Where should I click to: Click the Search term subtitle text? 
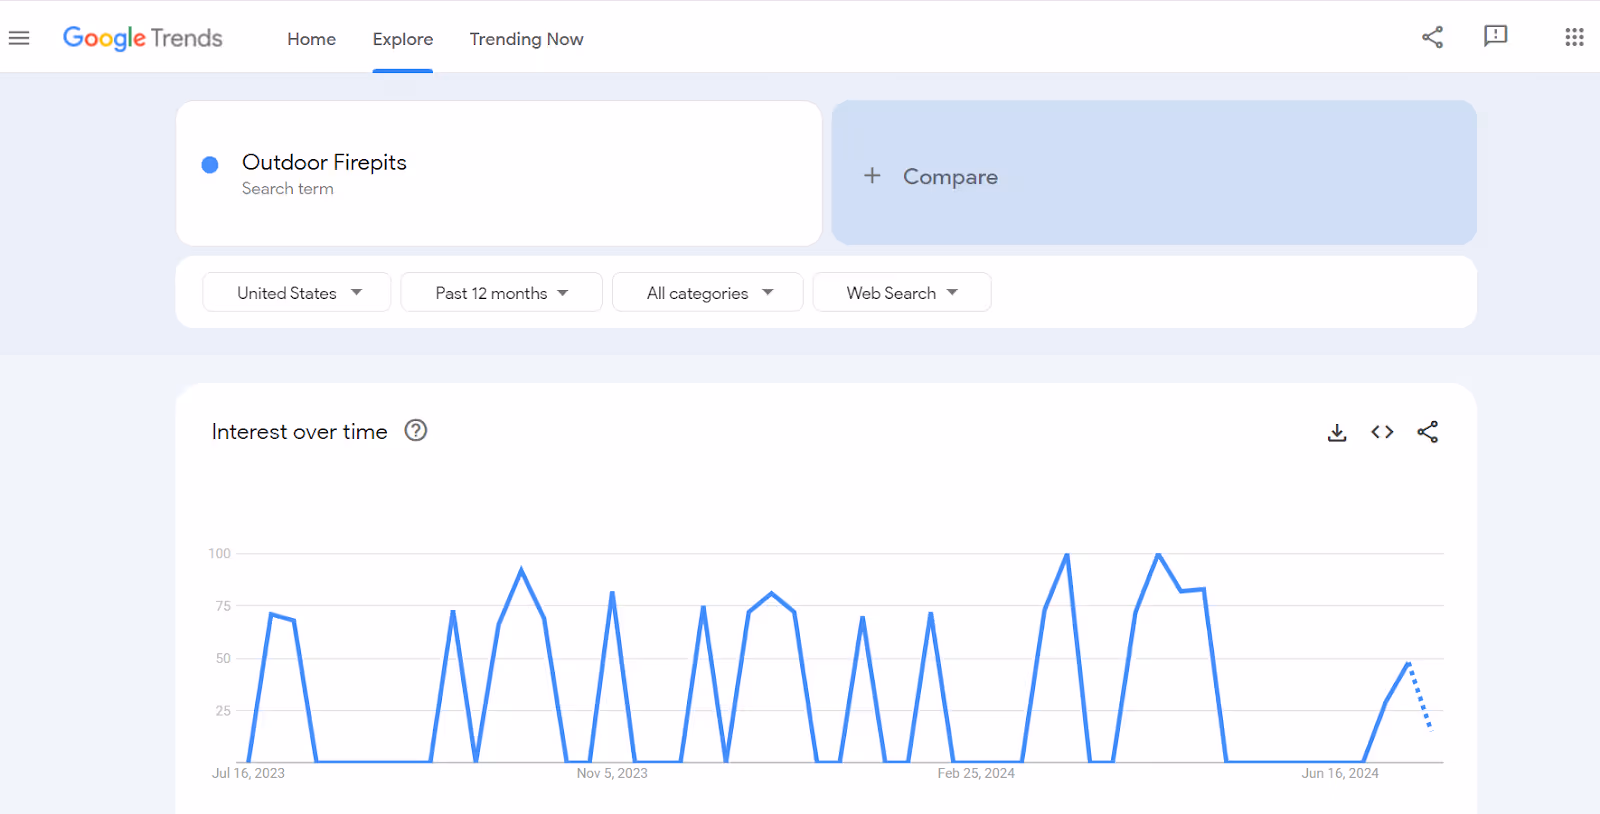pyautogui.click(x=288, y=189)
